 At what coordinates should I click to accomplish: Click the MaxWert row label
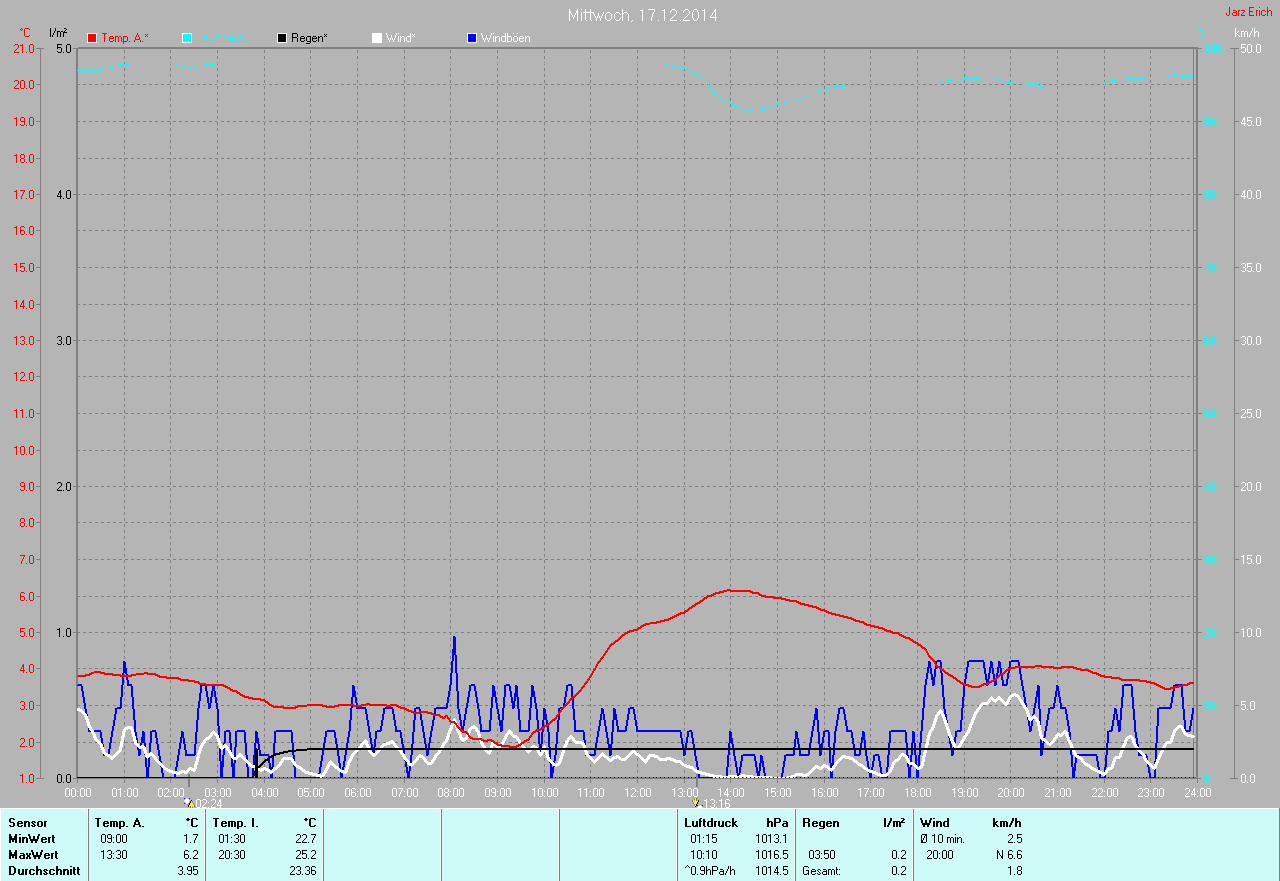(34, 855)
